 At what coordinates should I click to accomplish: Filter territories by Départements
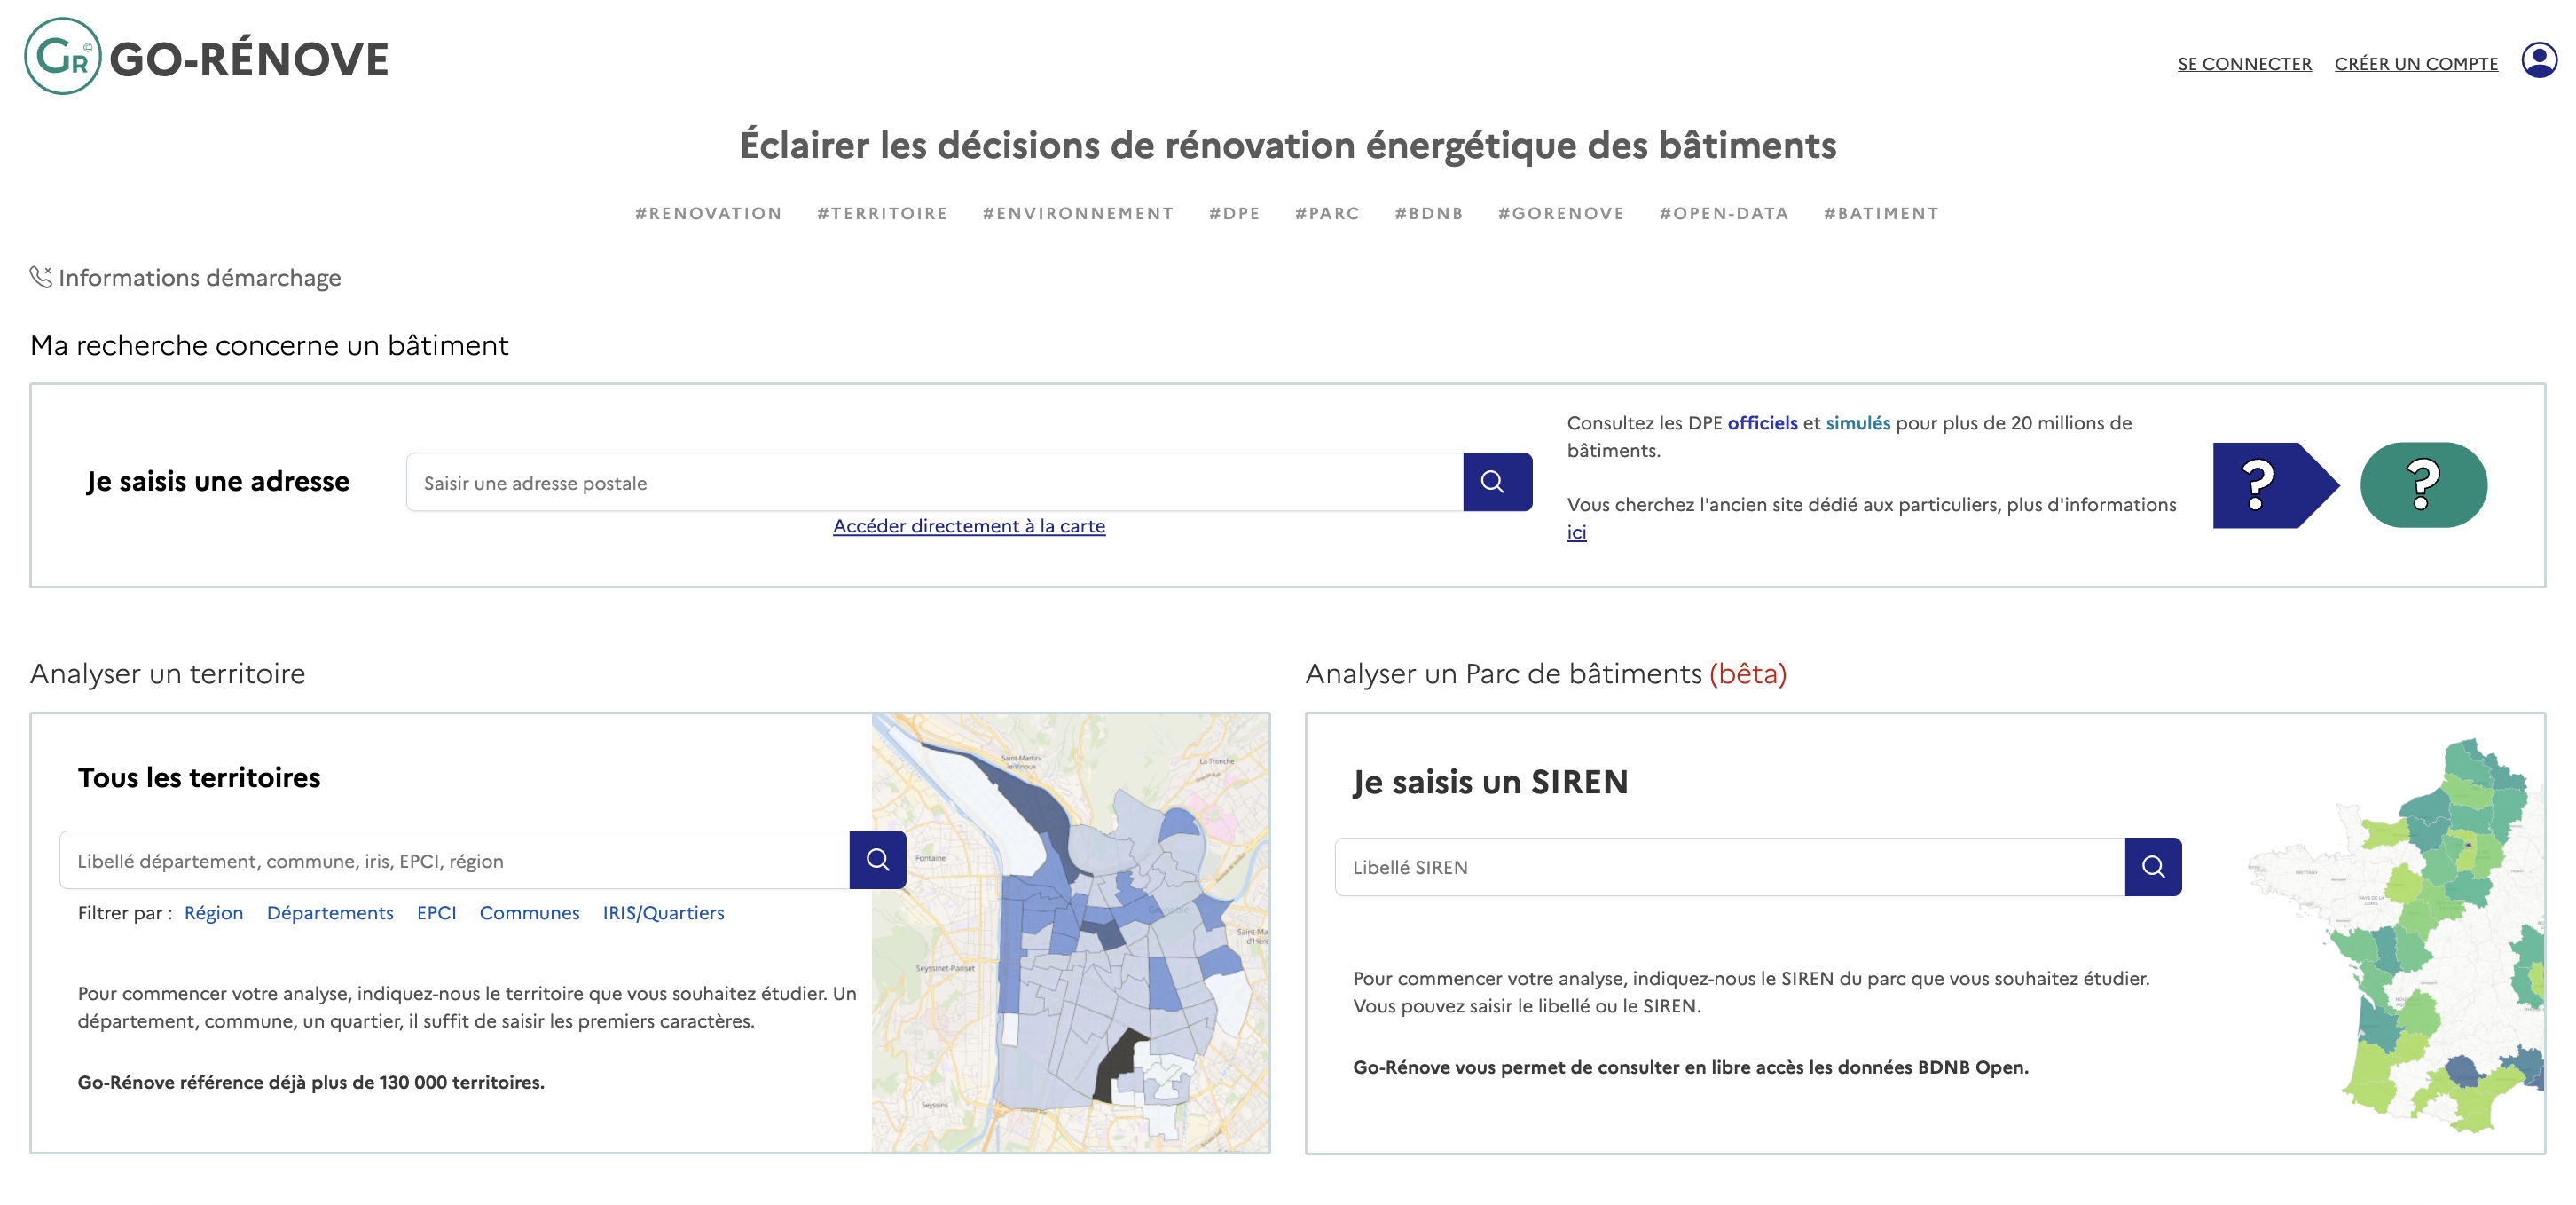click(x=329, y=913)
